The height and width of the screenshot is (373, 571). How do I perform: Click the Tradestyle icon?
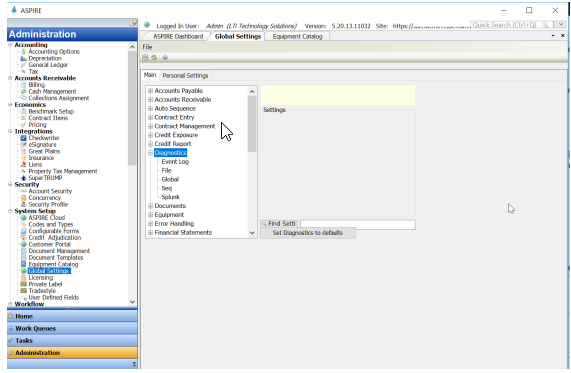coord(24,291)
